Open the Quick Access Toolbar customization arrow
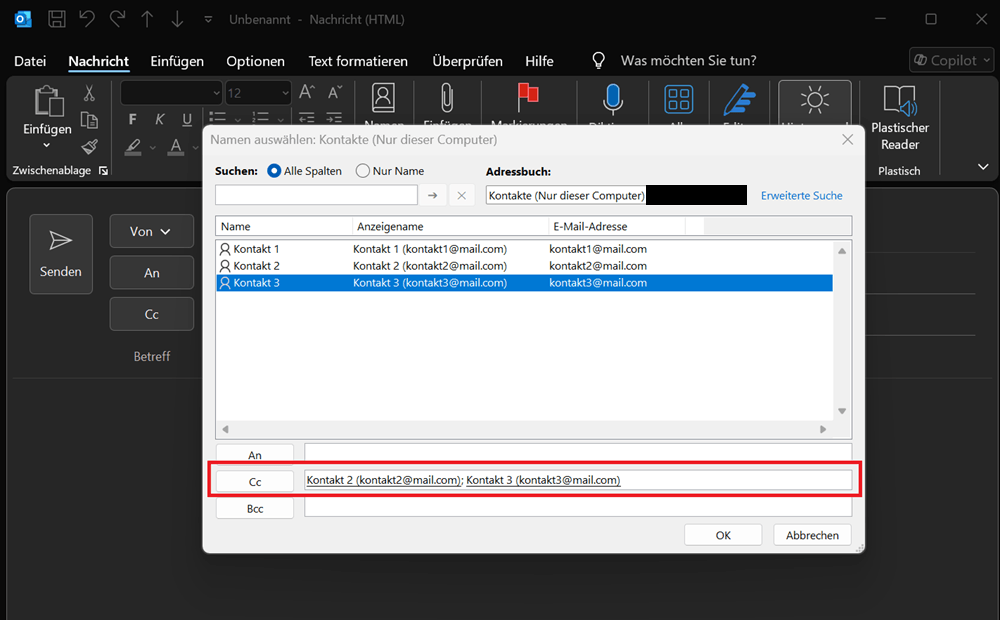This screenshot has width=1000, height=620. click(x=208, y=20)
